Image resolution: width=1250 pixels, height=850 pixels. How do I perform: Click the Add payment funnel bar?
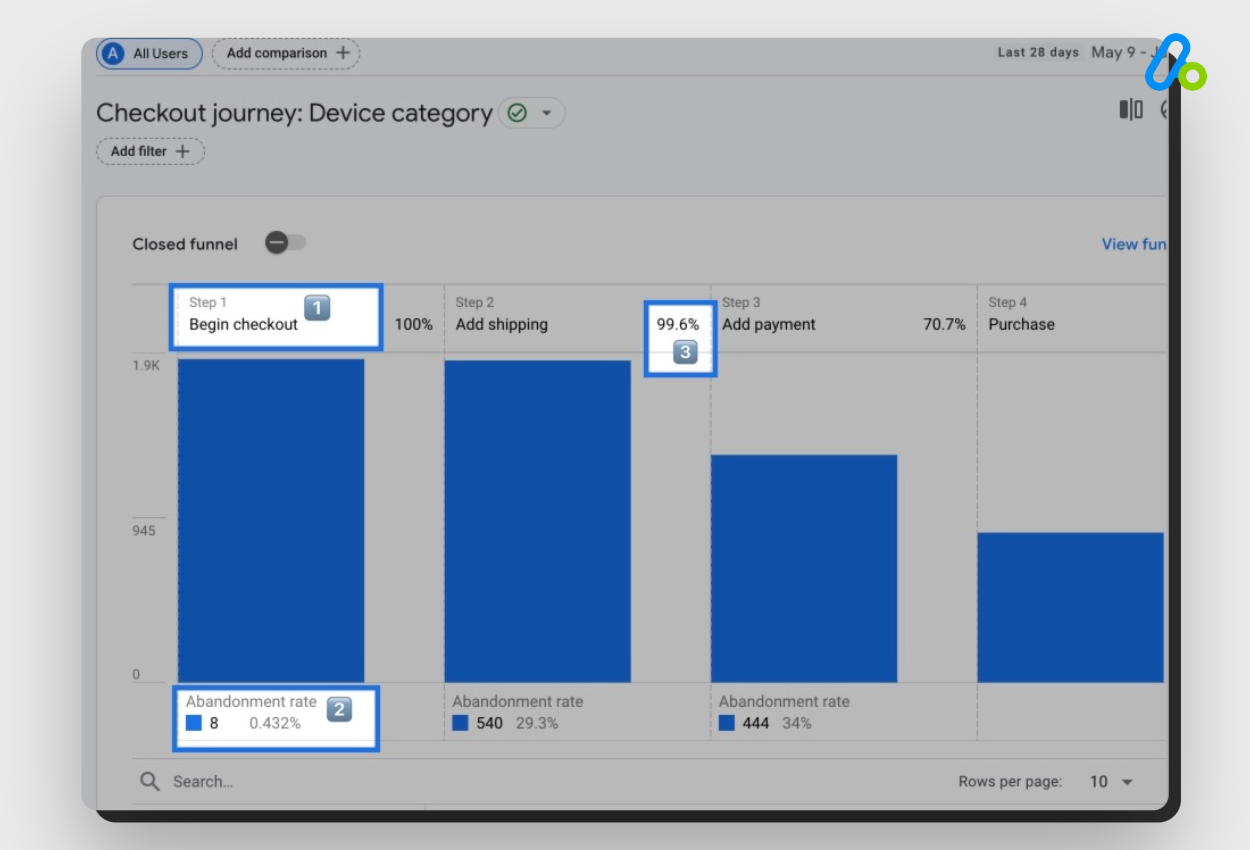(x=804, y=568)
